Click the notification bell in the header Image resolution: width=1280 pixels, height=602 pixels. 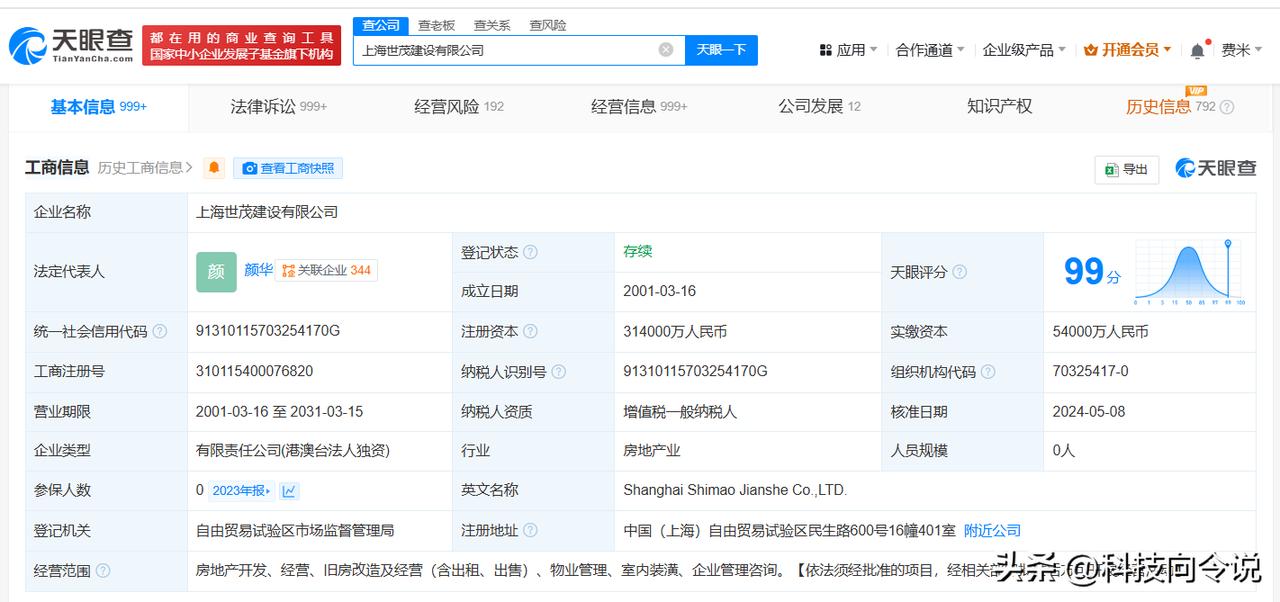coord(1197,50)
